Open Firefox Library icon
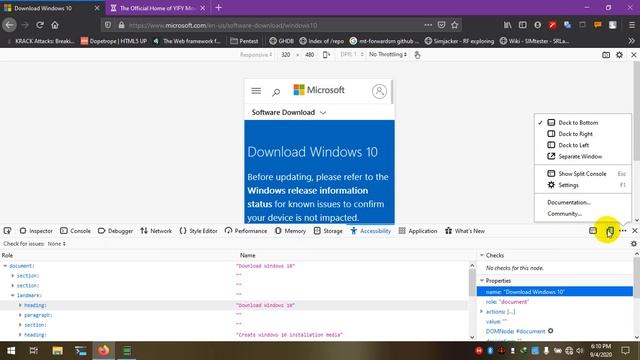The height and width of the screenshot is (360, 640). [507, 25]
